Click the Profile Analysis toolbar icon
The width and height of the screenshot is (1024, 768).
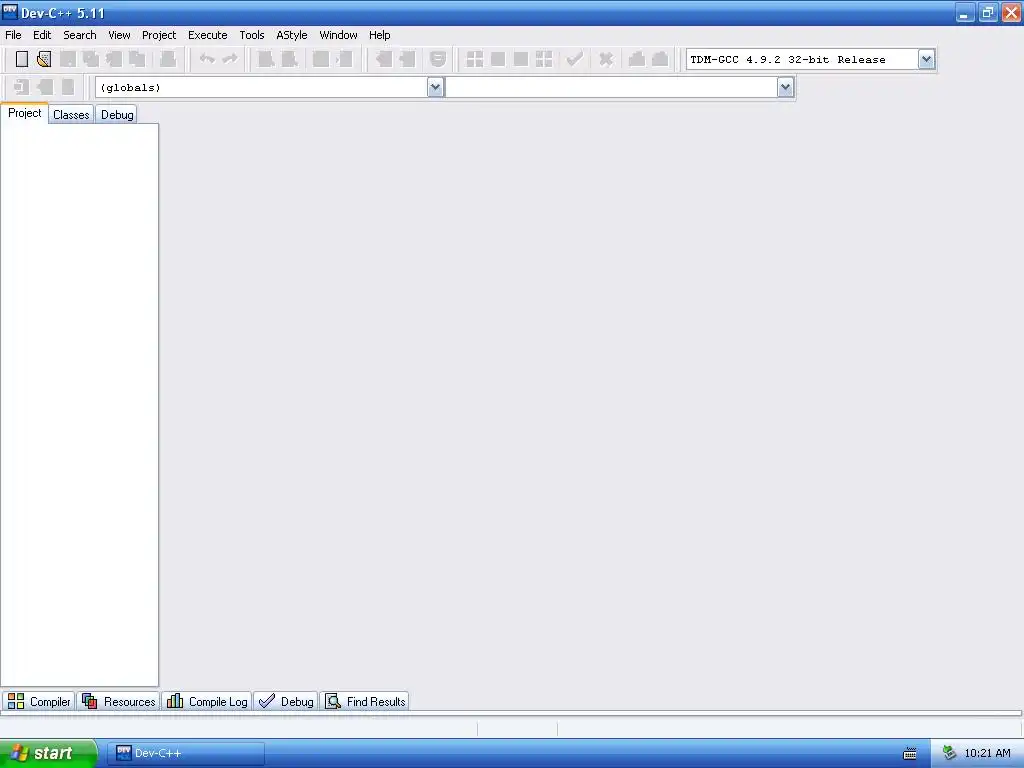tap(637, 59)
